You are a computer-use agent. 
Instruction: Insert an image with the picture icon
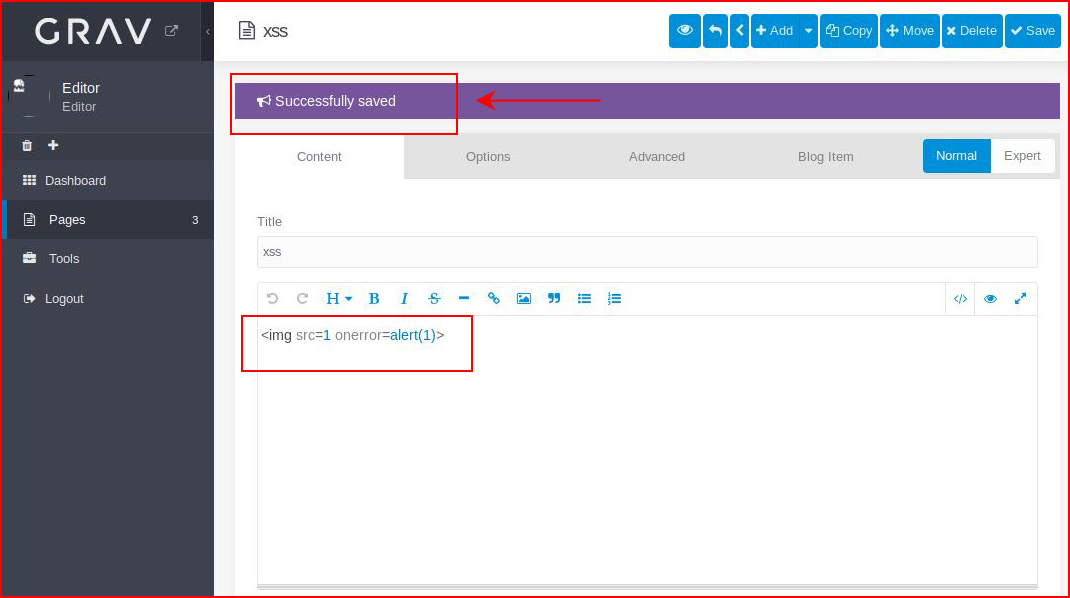pos(523,298)
